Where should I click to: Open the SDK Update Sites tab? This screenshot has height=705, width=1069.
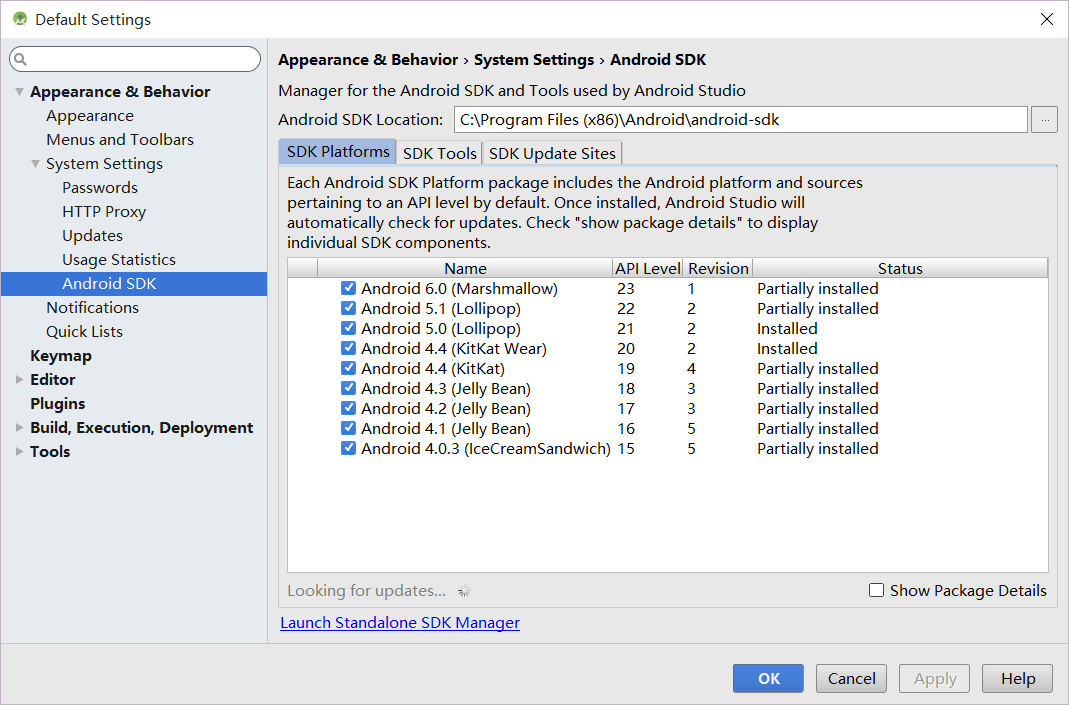(x=552, y=153)
